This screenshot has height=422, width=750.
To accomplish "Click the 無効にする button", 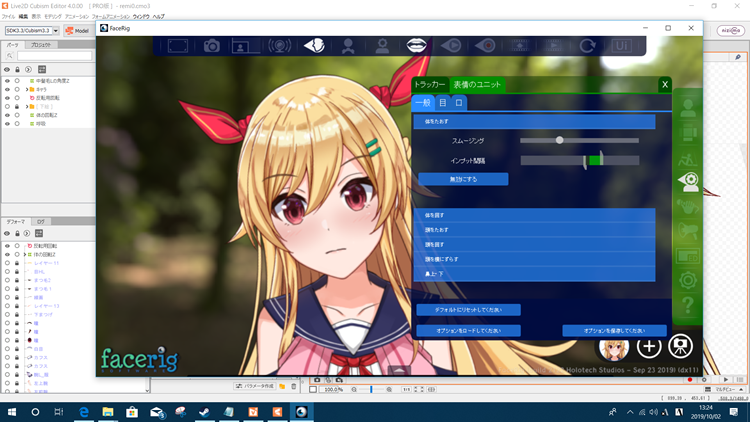I will pos(463,179).
